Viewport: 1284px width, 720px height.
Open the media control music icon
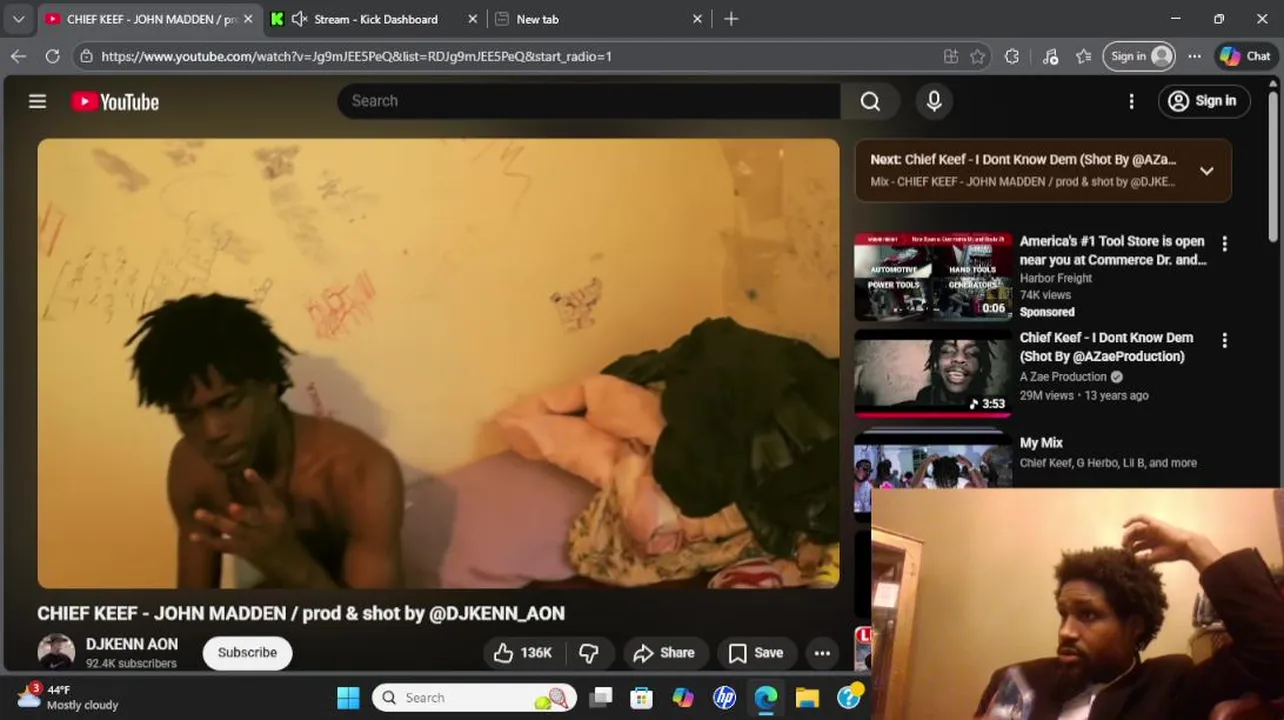click(x=1050, y=56)
